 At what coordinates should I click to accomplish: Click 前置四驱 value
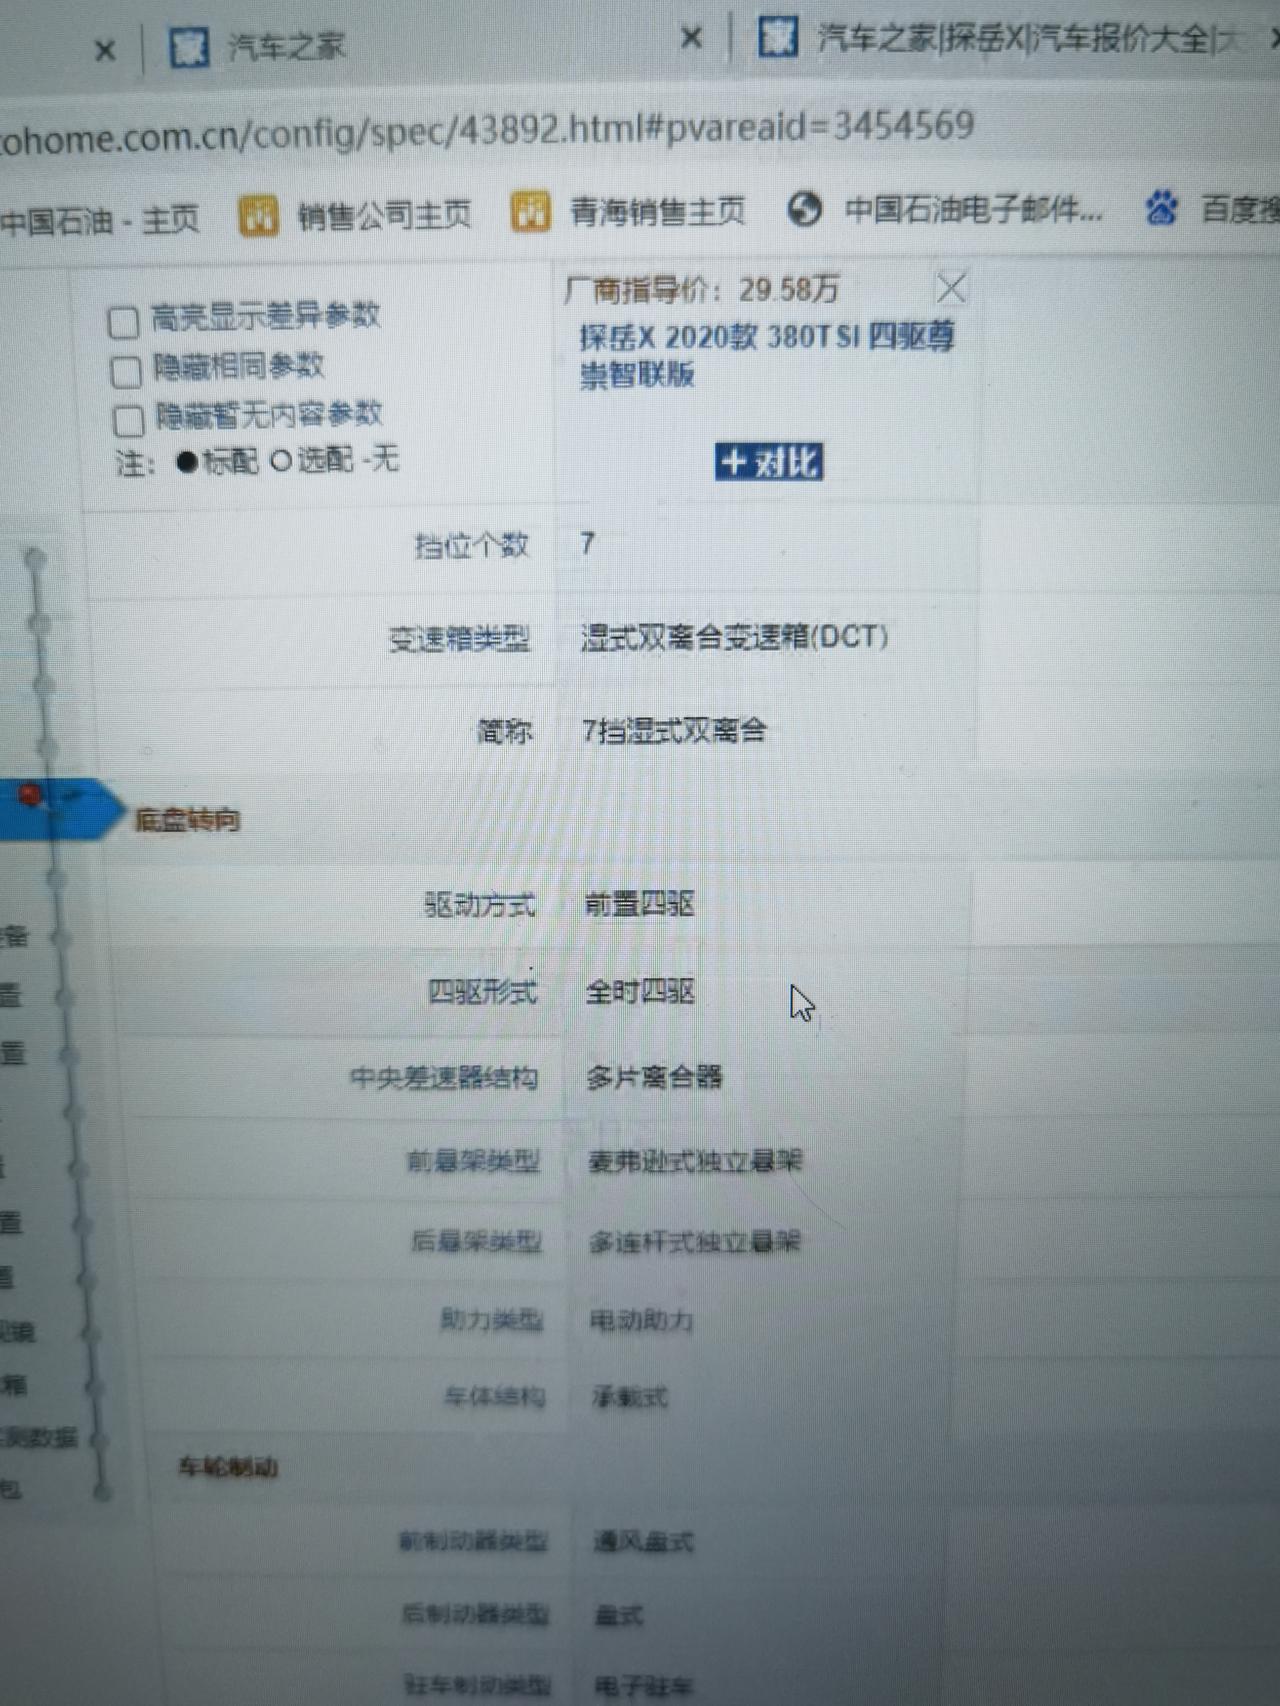tap(639, 904)
